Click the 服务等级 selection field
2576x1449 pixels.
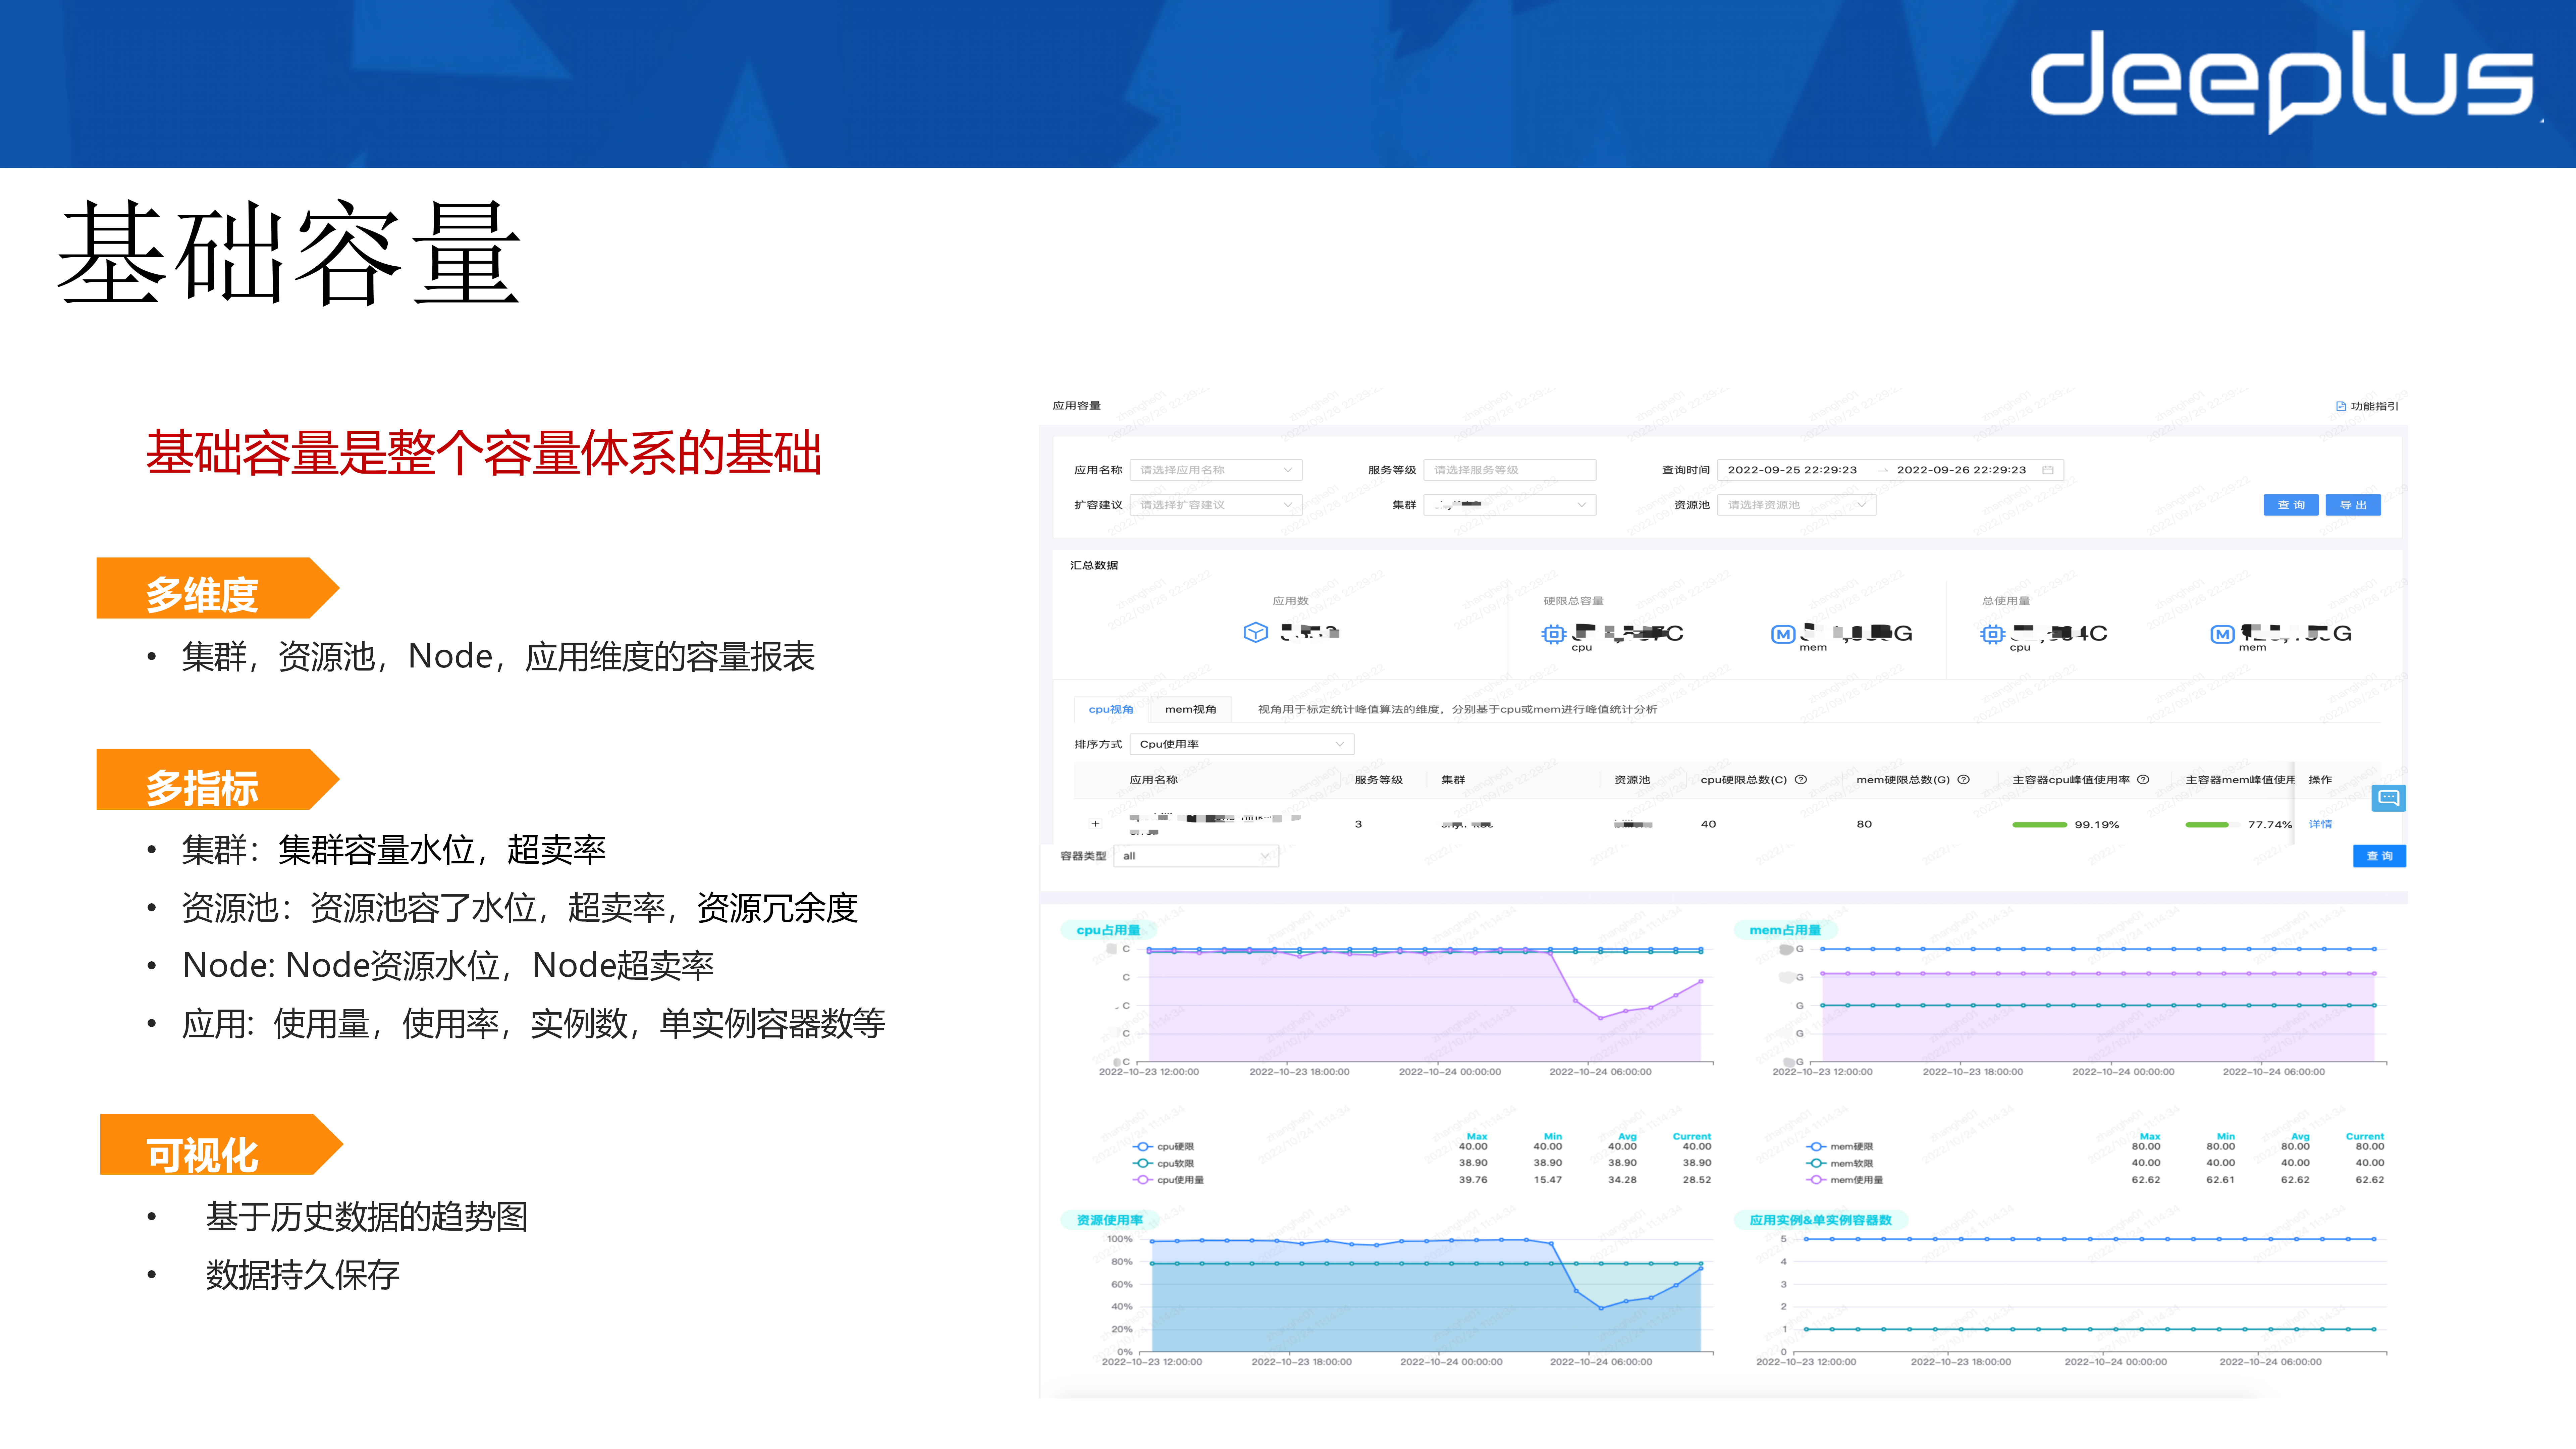[1510, 470]
